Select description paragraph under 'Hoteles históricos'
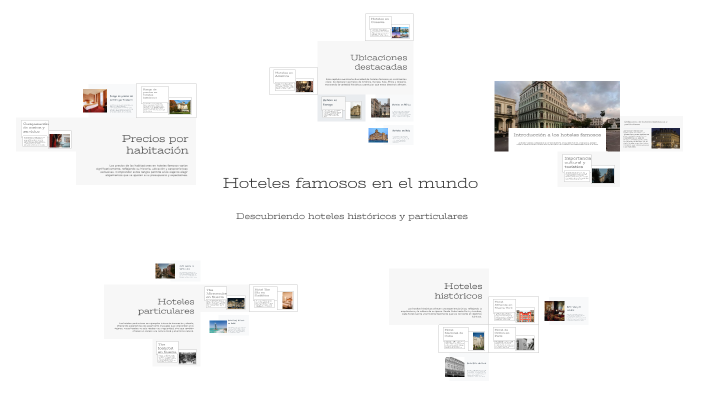The width and height of the screenshot is (704, 396). pyautogui.click(x=441, y=312)
